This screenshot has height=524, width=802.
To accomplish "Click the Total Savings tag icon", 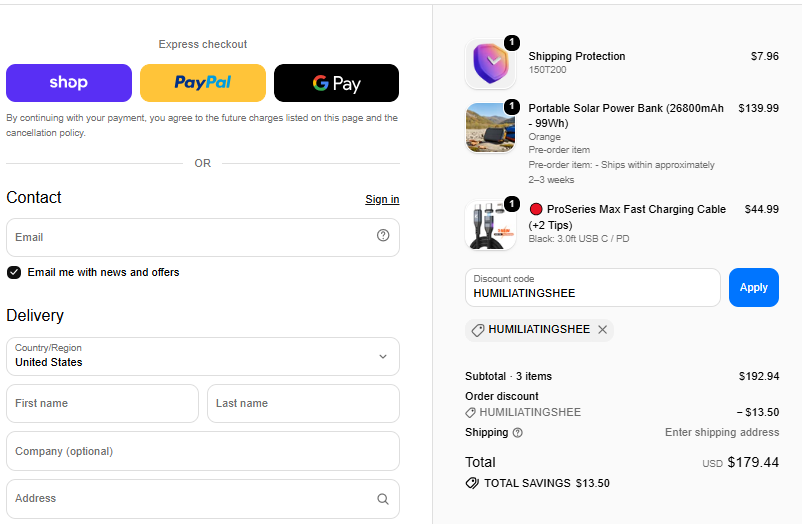I will coord(472,483).
